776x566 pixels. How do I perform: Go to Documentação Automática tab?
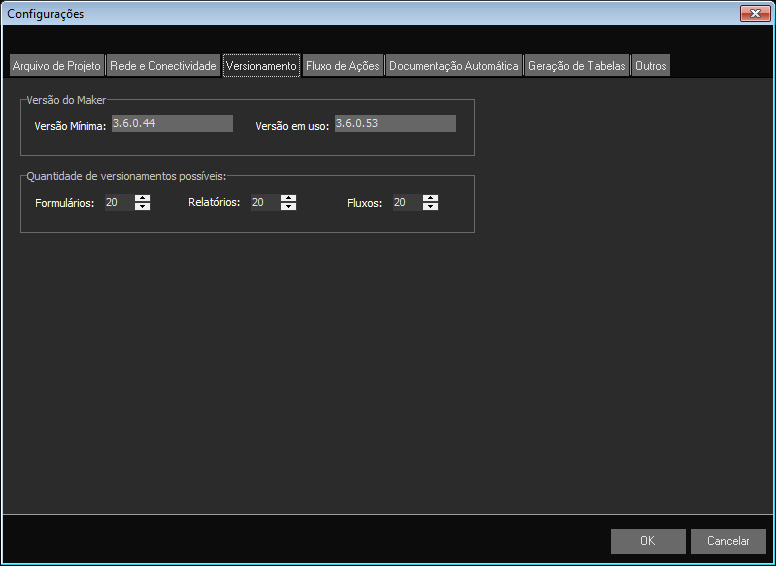tap(454, 66)
